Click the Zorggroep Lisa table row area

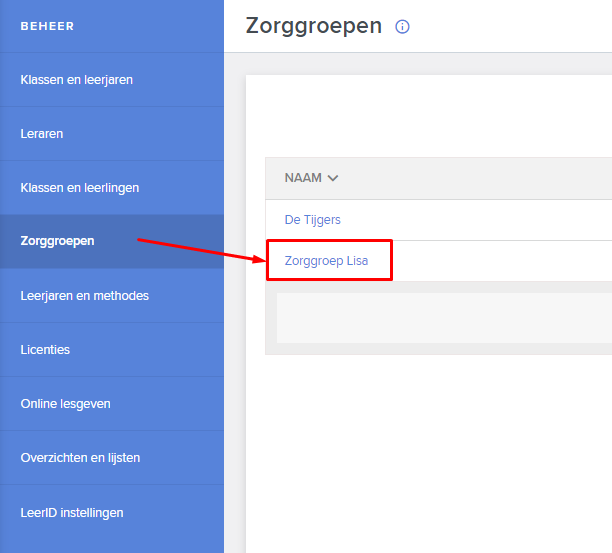(439, 261)
